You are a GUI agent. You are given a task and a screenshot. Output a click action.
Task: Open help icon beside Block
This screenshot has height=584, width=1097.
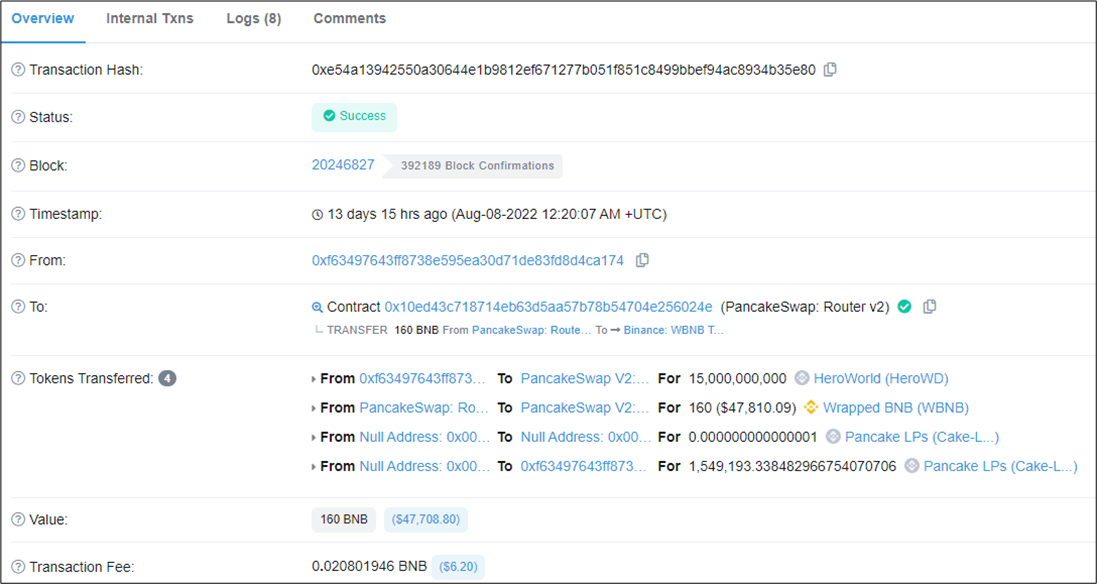coord(18,166)
